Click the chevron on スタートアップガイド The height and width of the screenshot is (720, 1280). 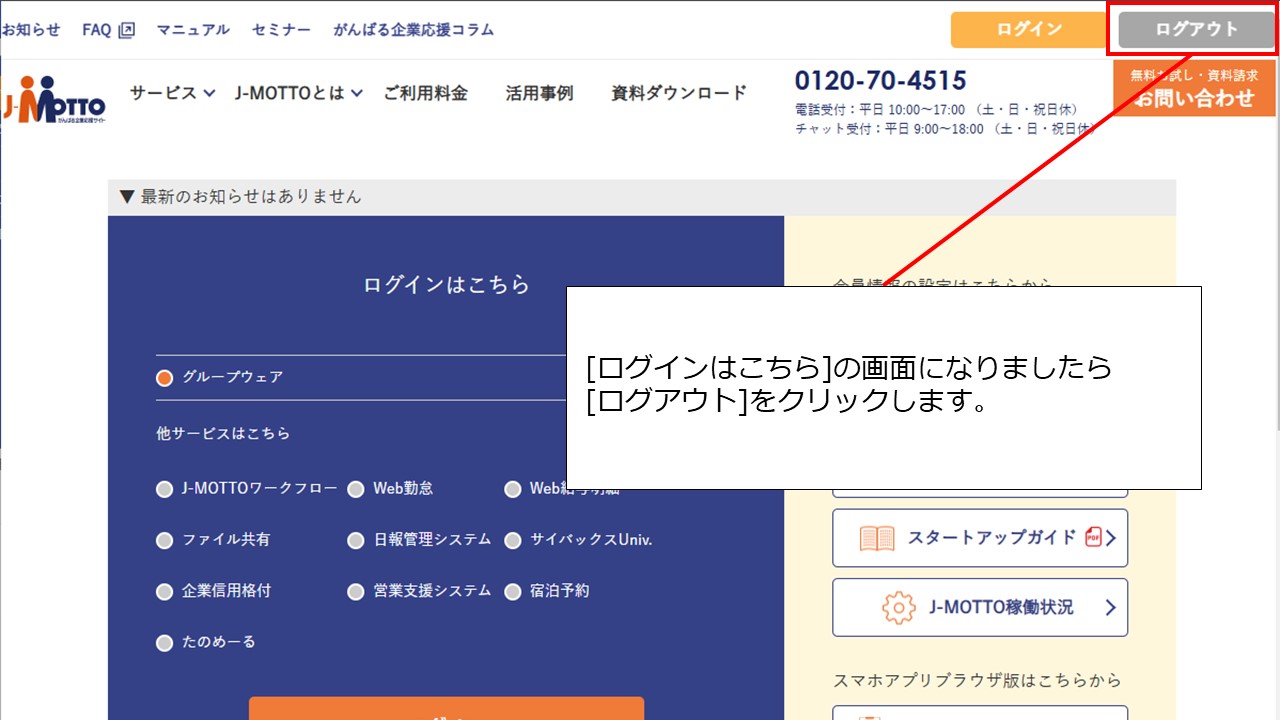[1110, 538]
